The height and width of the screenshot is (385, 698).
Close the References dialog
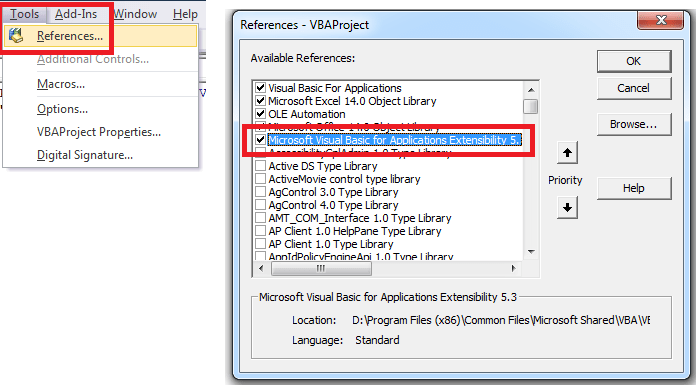(661, 20)
